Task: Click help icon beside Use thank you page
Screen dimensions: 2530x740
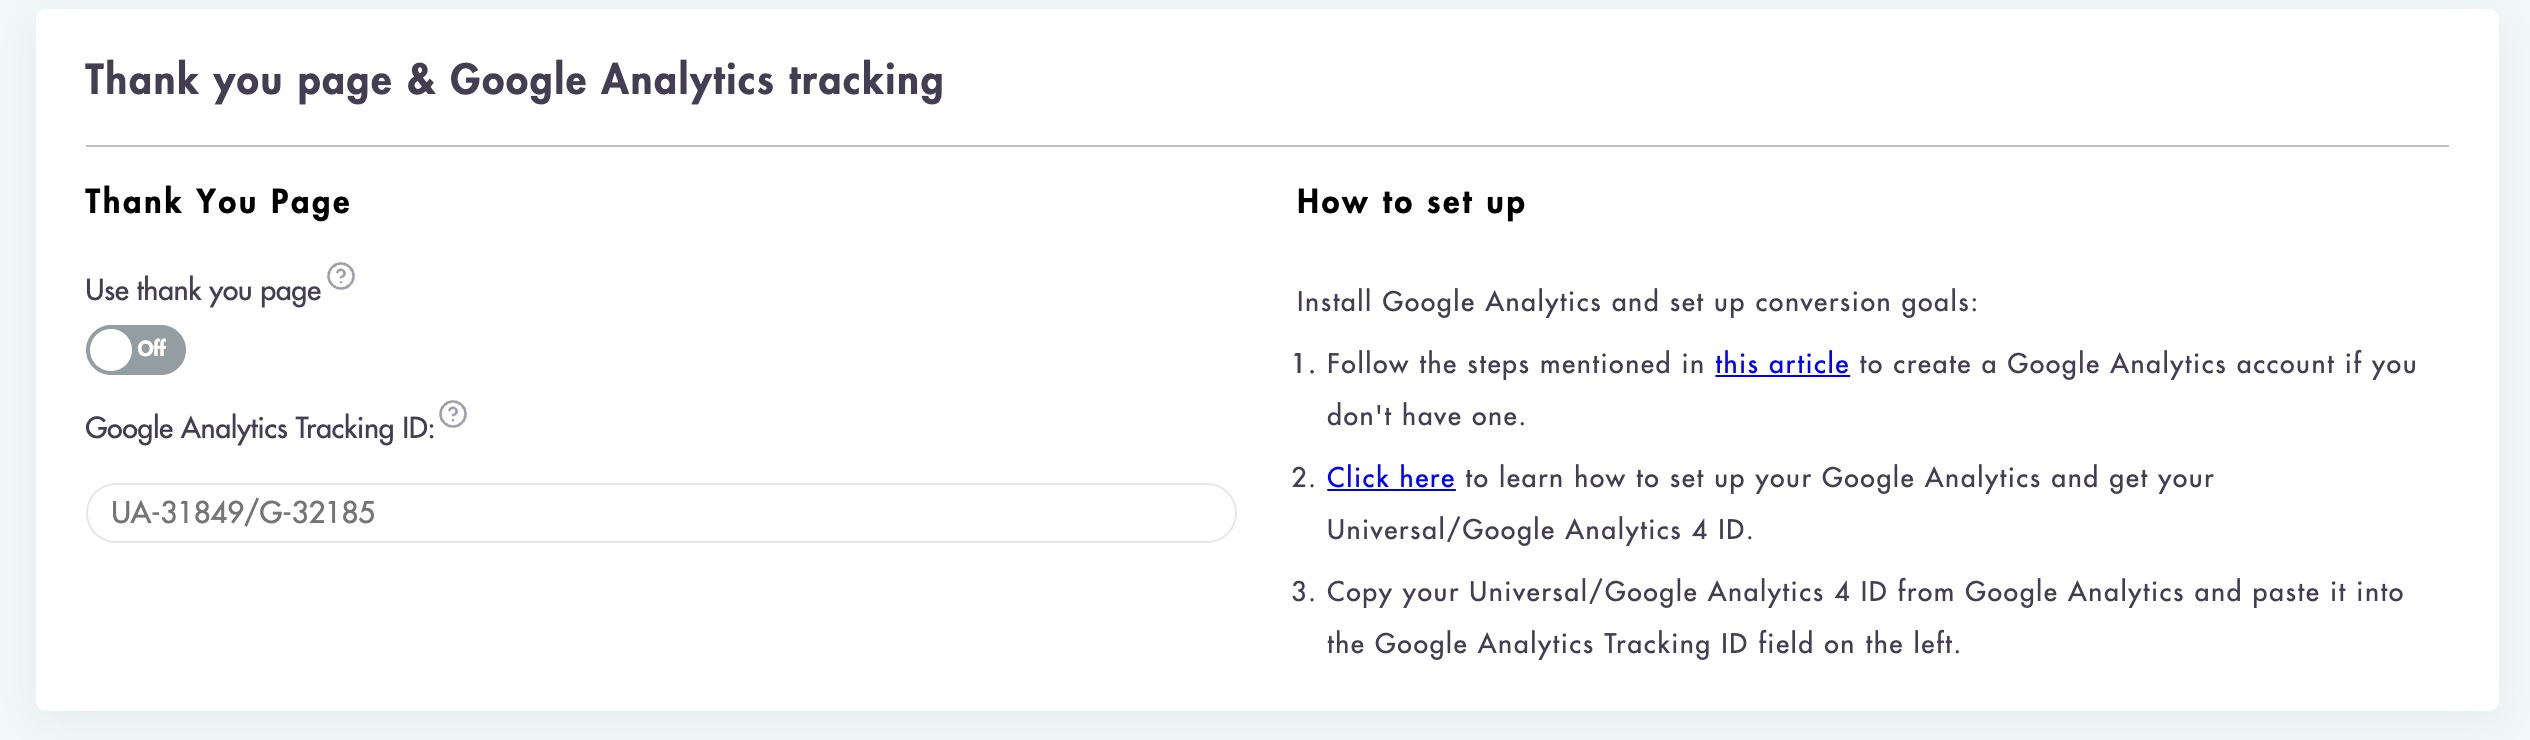Action: point(341,276)
